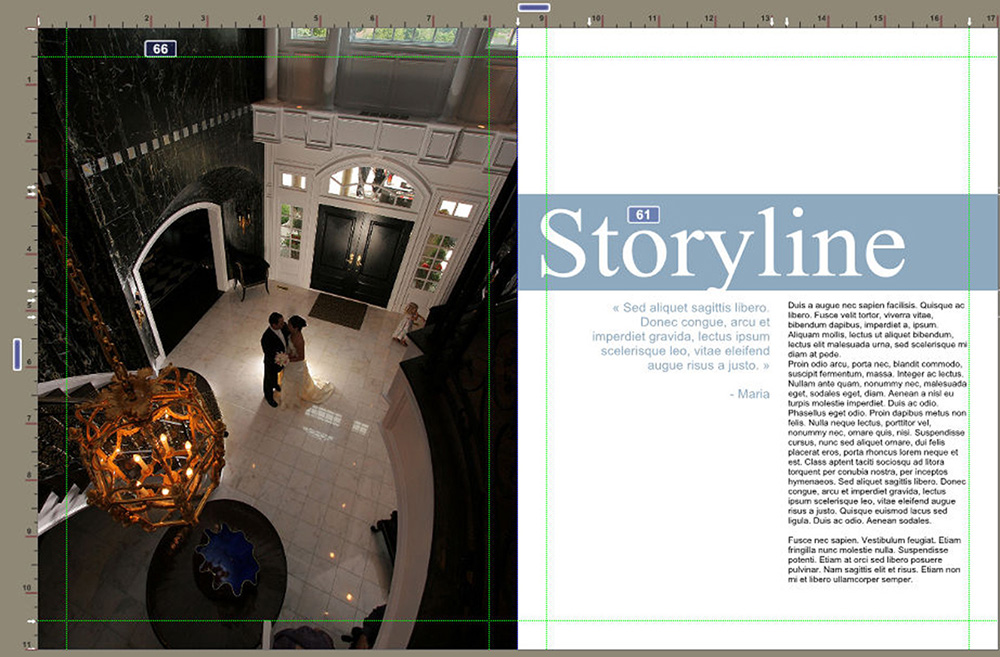
Task: Click the "- Maria" attribution text
Action: click(749, 394)
